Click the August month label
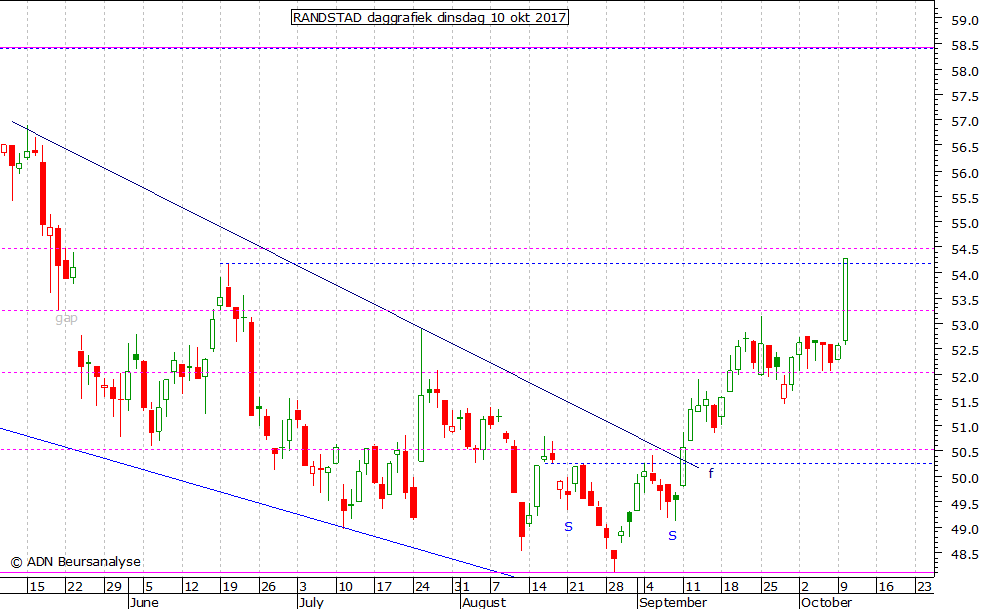 [x=483, y=602]
